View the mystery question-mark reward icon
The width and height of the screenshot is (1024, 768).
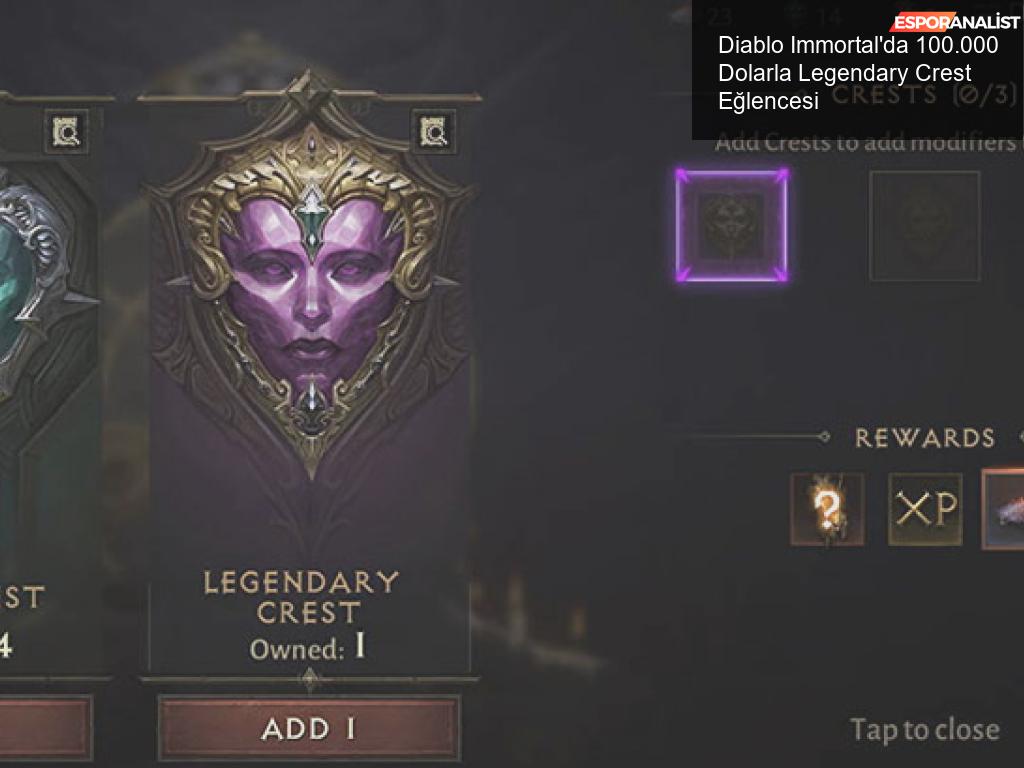pyautogui.click(x=827, y=509)
